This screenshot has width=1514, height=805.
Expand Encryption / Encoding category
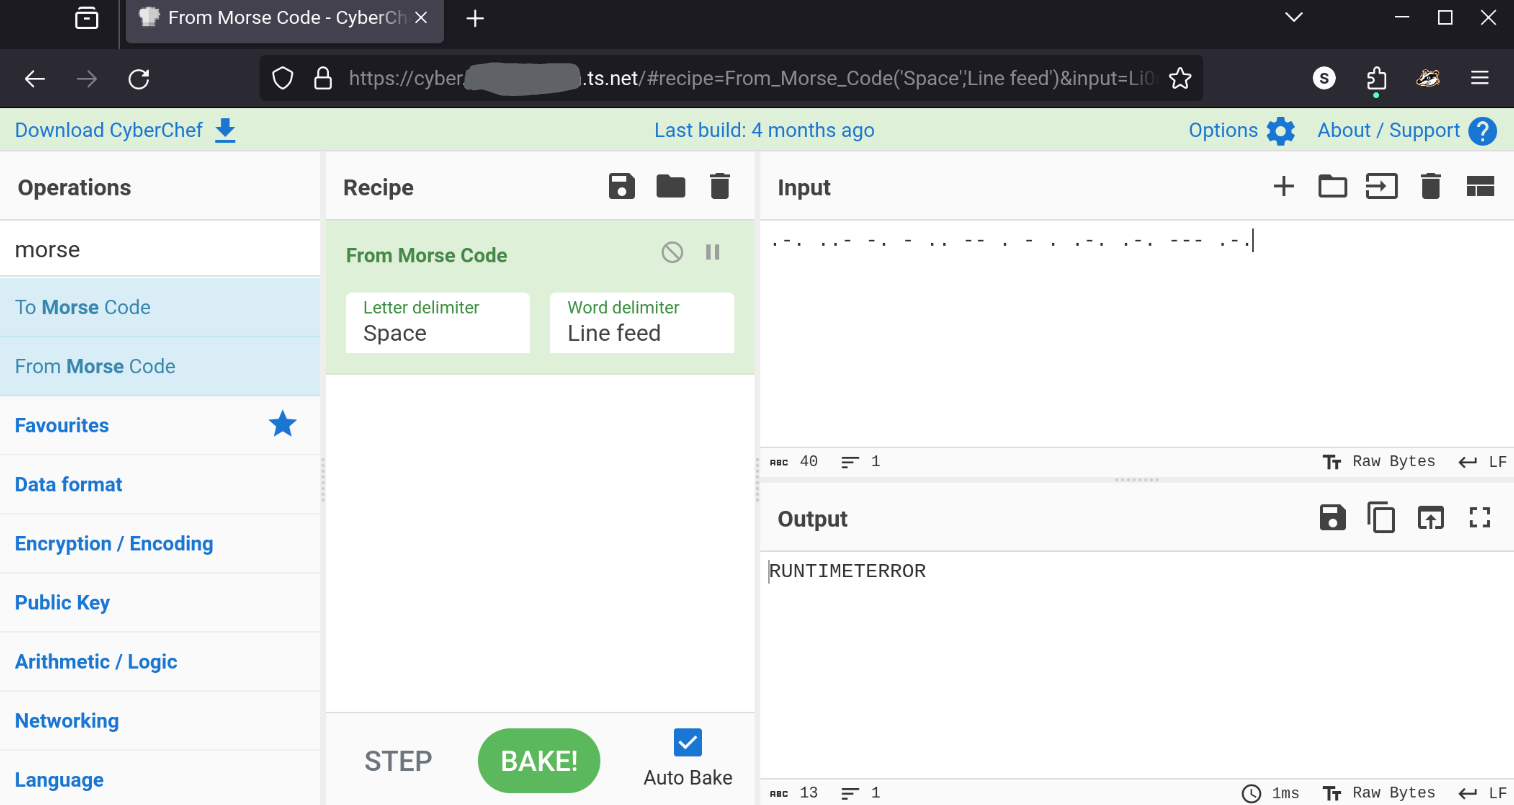(x=160, y=543)
